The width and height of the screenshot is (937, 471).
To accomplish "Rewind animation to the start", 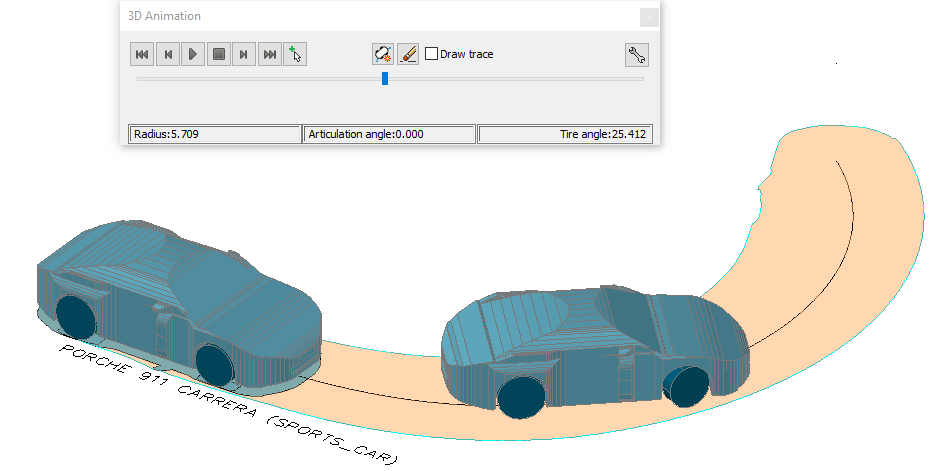I will pyautogui.click(x=142, y=55).
